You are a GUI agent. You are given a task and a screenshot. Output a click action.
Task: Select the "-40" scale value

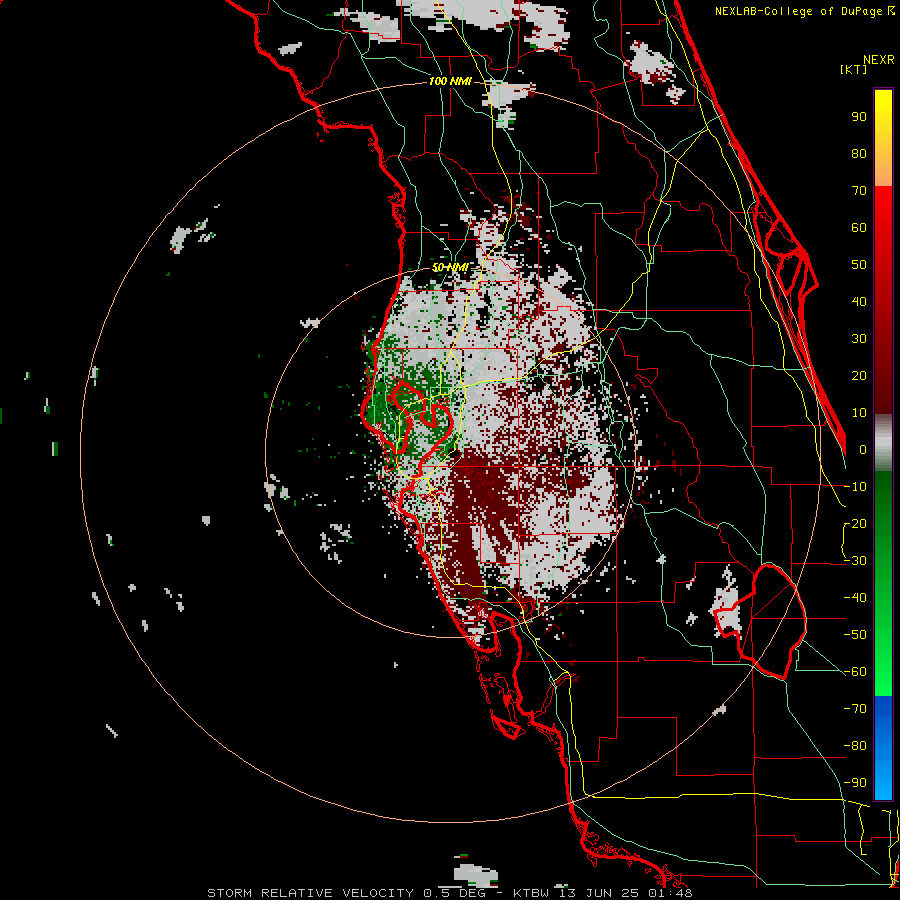click(855, 598)
